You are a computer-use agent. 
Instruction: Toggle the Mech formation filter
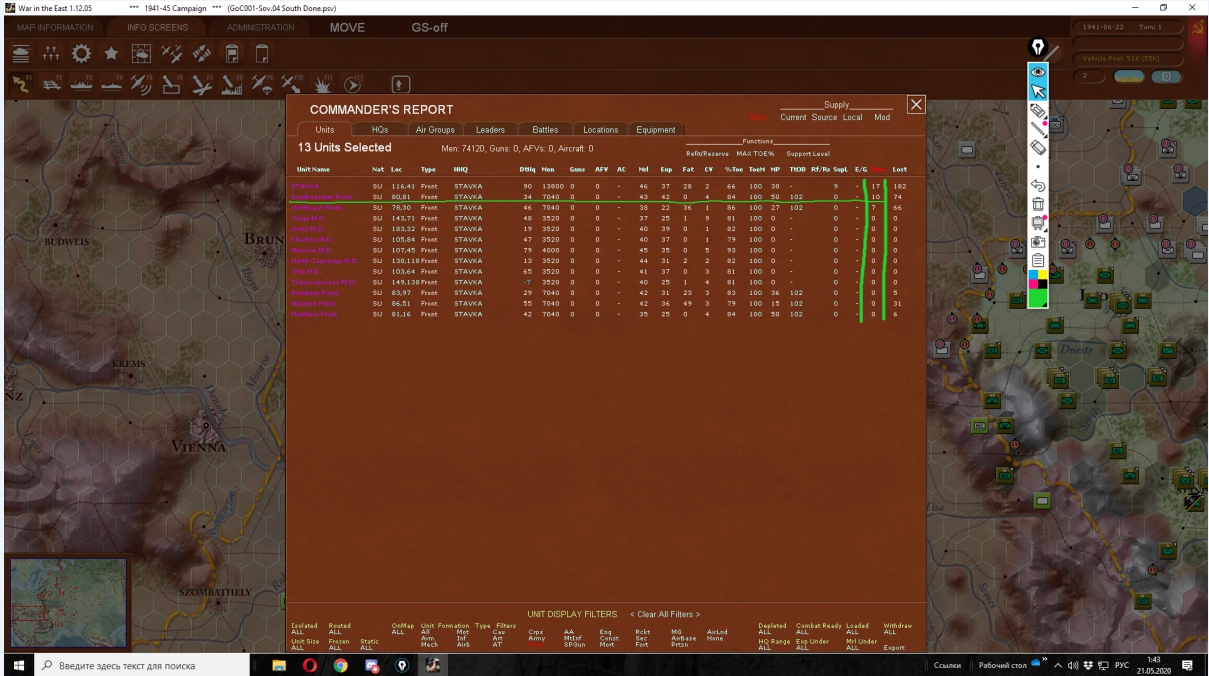coord(428,643)
